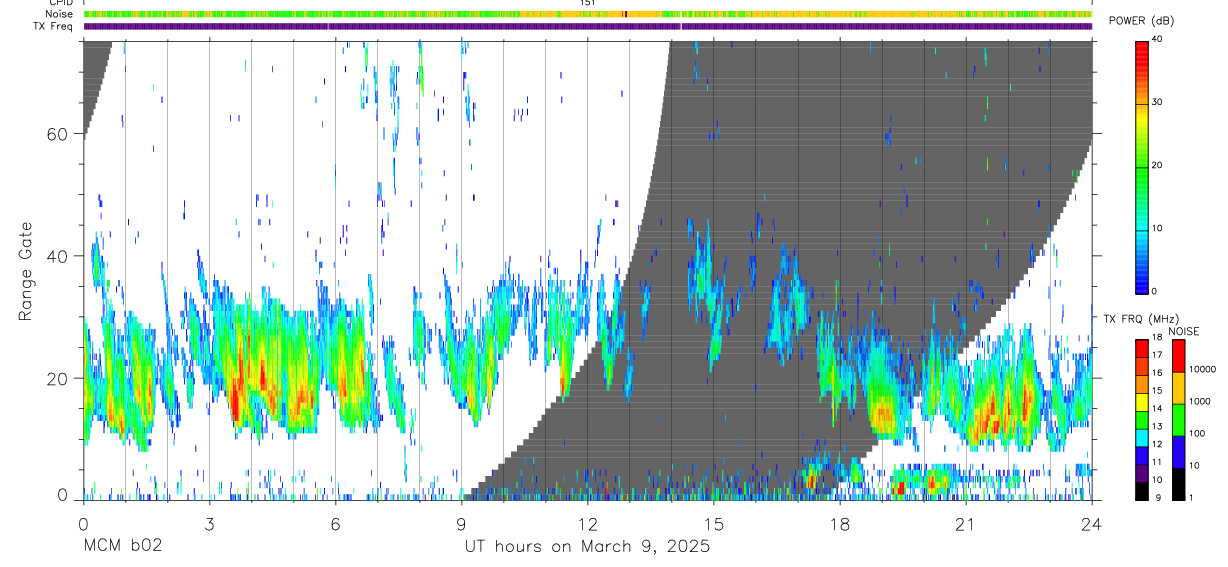The image size is (1228, 567).
Task: Click the 10 label on the POWER scale
Action: 1157,228
